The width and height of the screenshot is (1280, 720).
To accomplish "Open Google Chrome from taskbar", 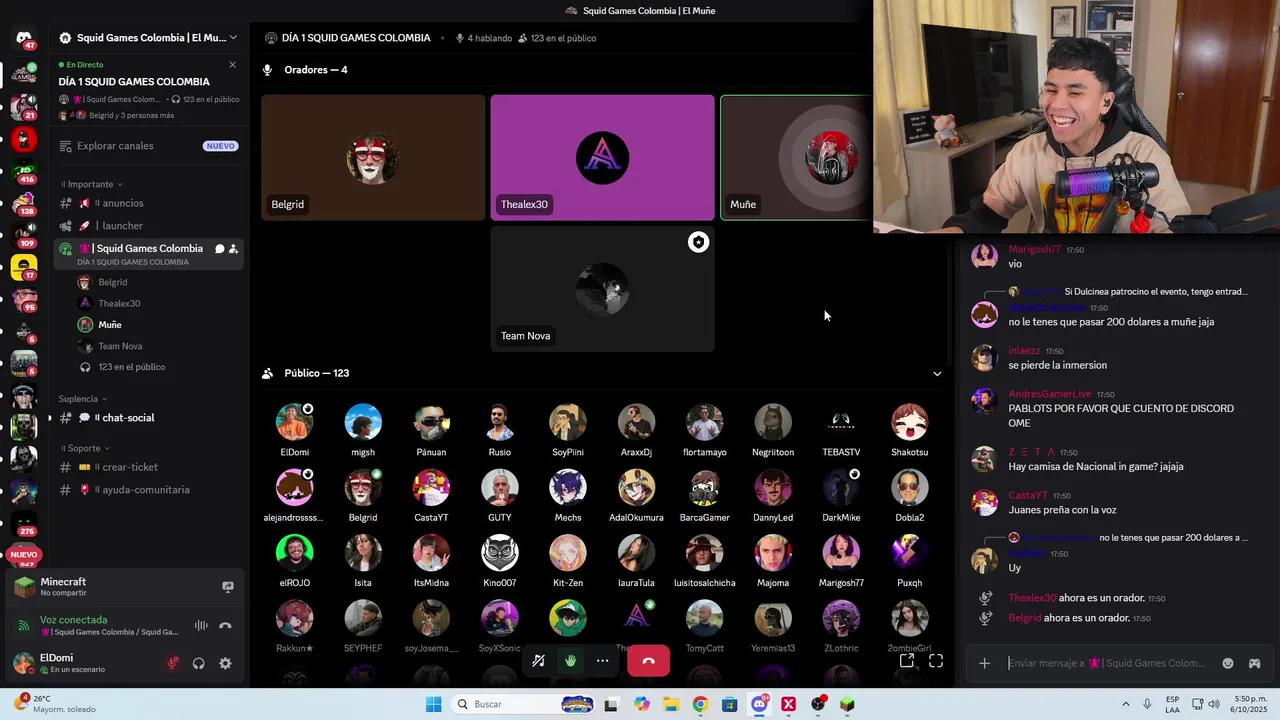I will (x=700, y=704).
